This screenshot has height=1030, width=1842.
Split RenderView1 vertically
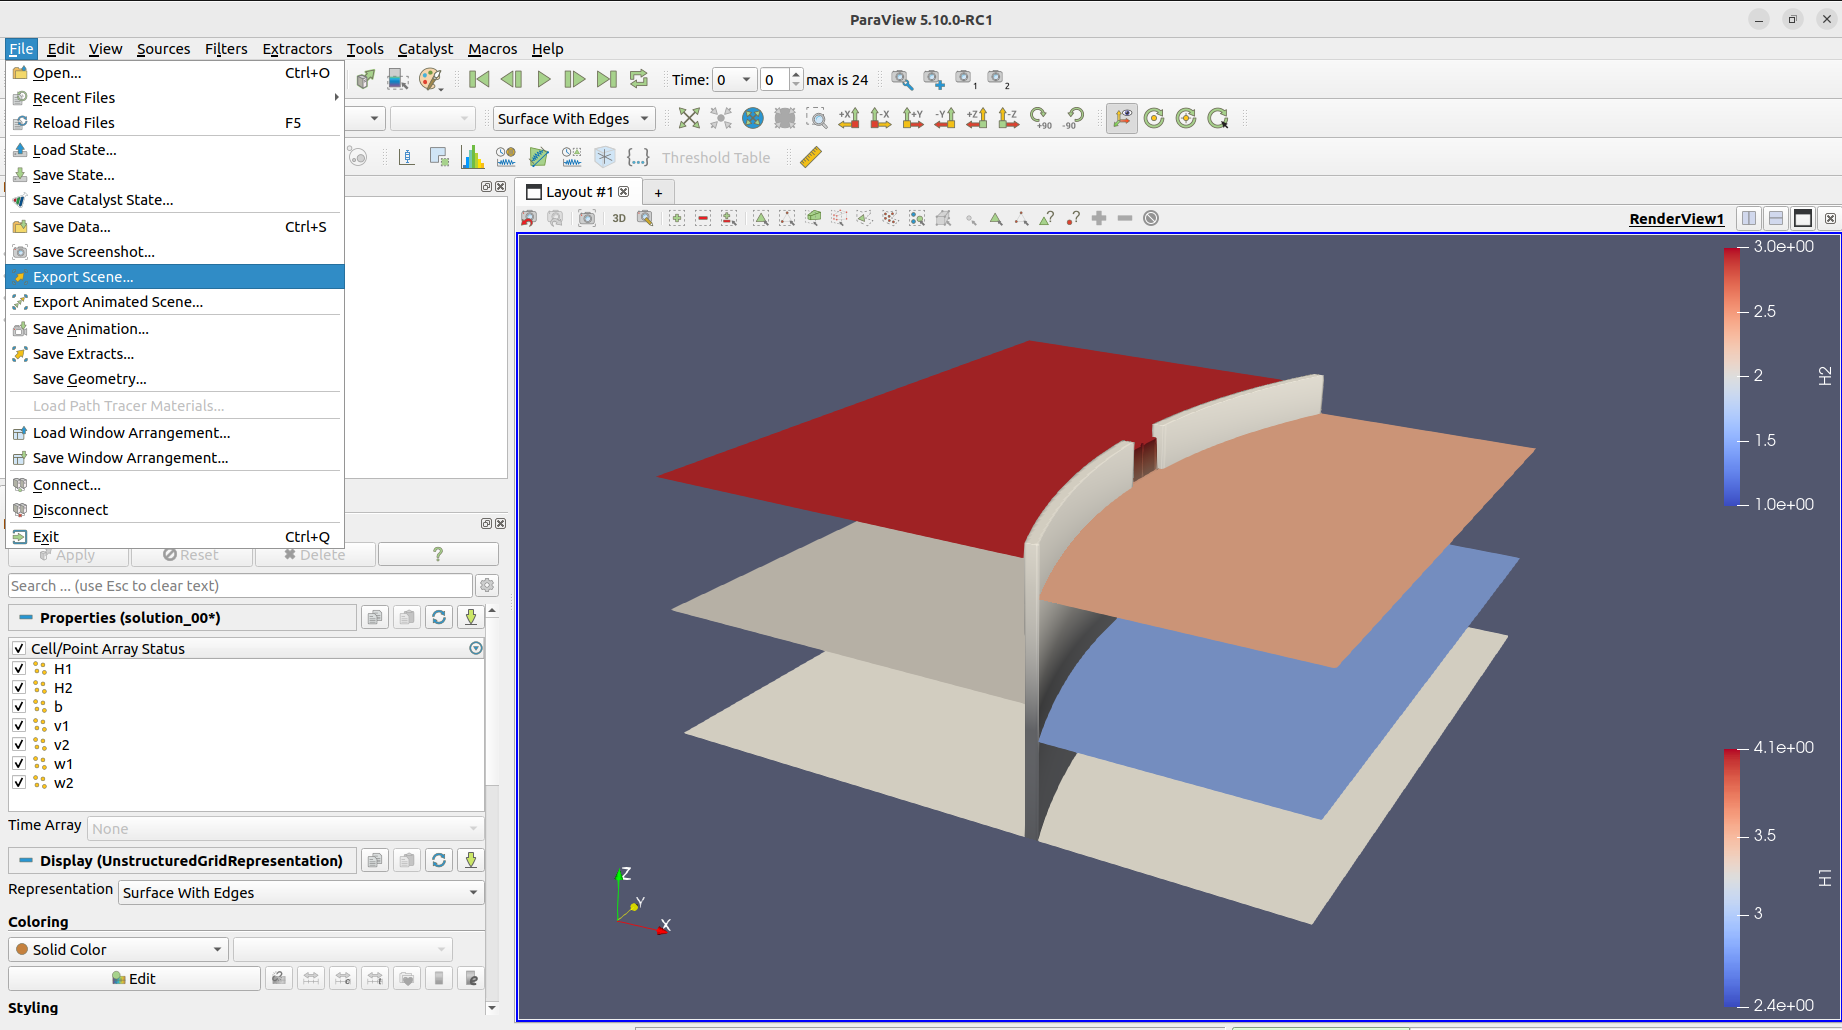tap(1776, 218)
